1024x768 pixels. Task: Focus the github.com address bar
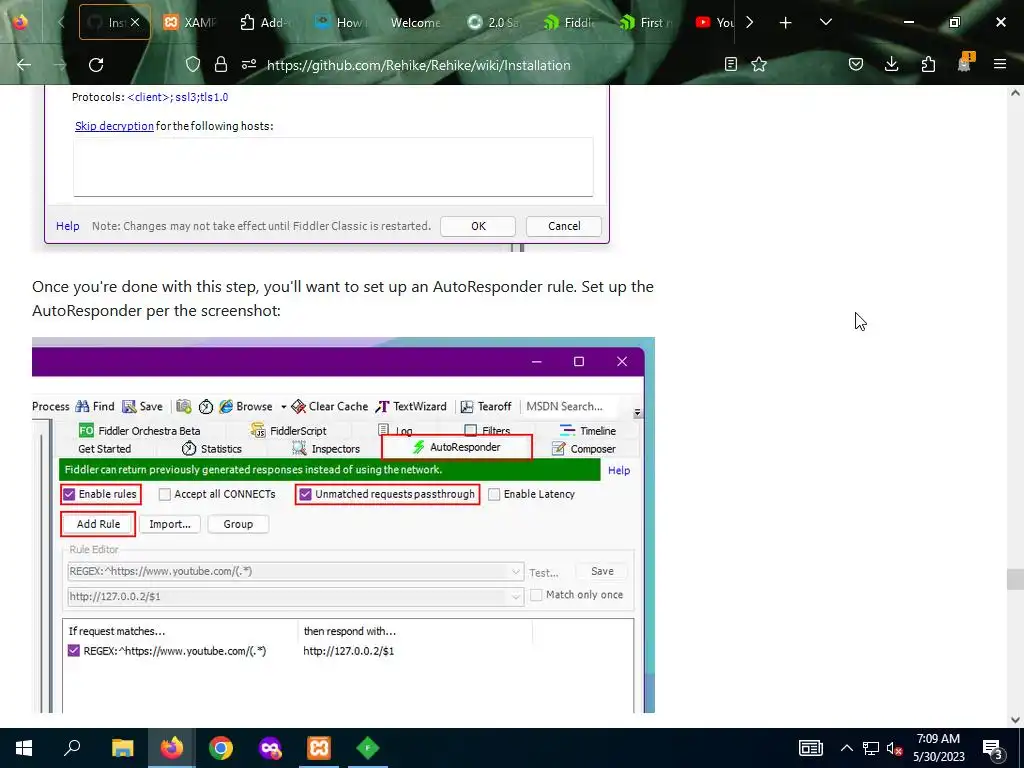(x=419, y=65)
